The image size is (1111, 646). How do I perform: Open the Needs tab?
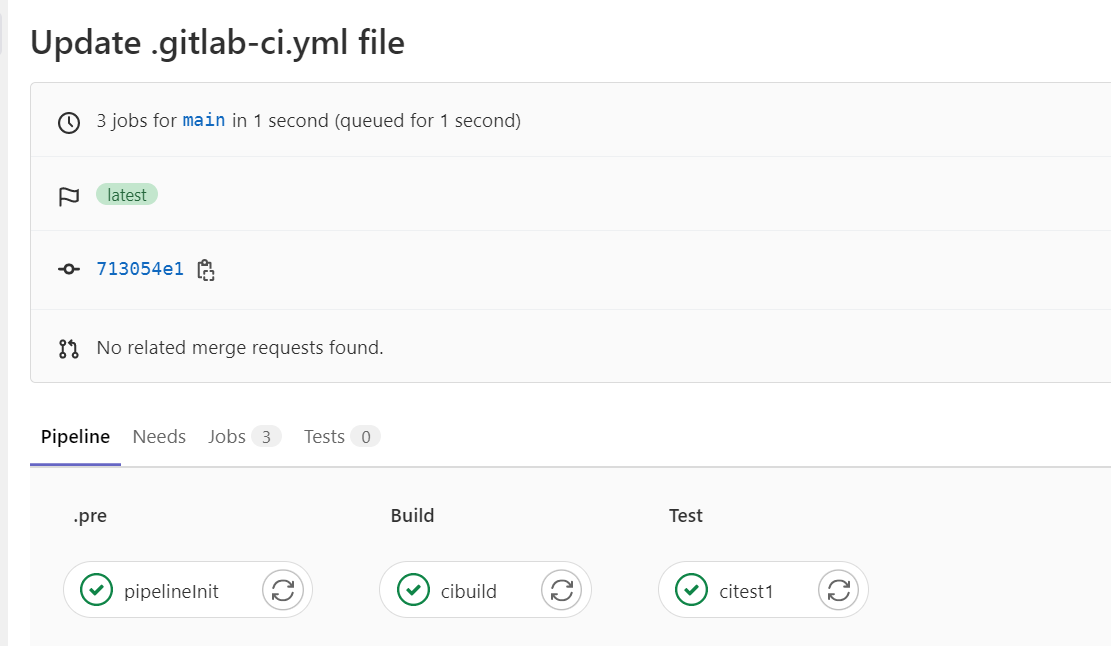[x=159, y=437]
